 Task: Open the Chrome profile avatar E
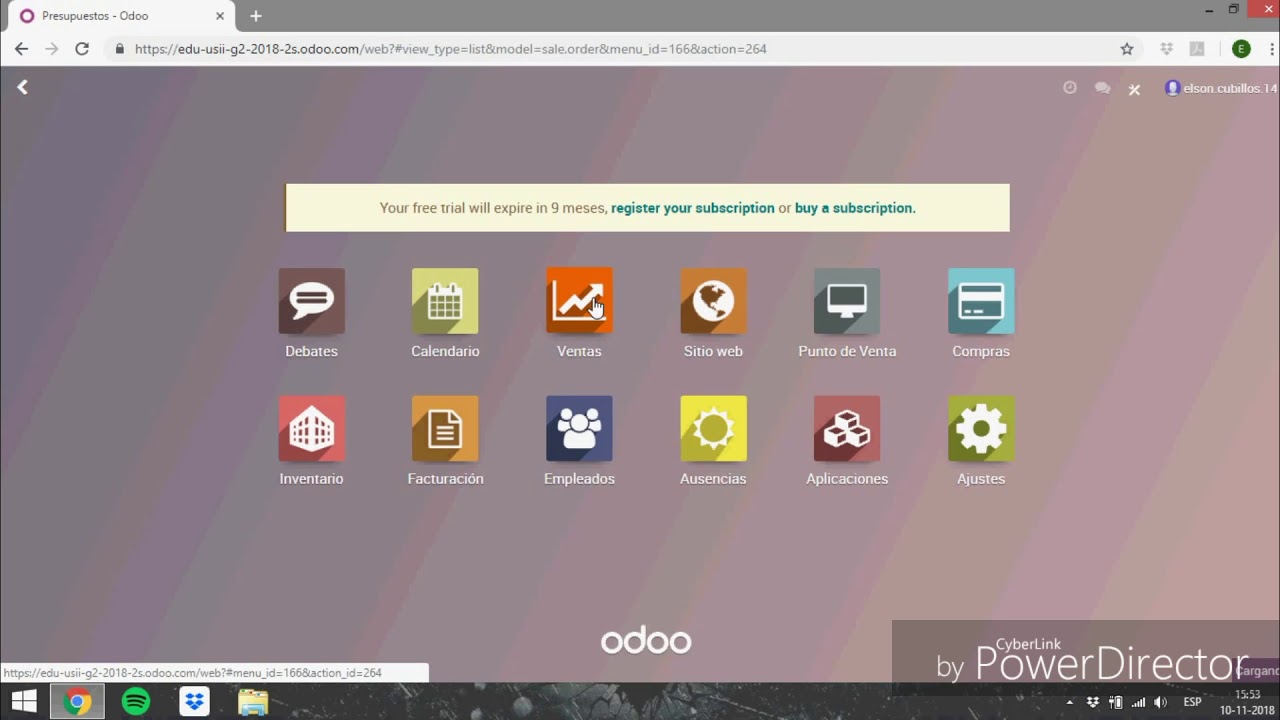tap(1241, 49)
